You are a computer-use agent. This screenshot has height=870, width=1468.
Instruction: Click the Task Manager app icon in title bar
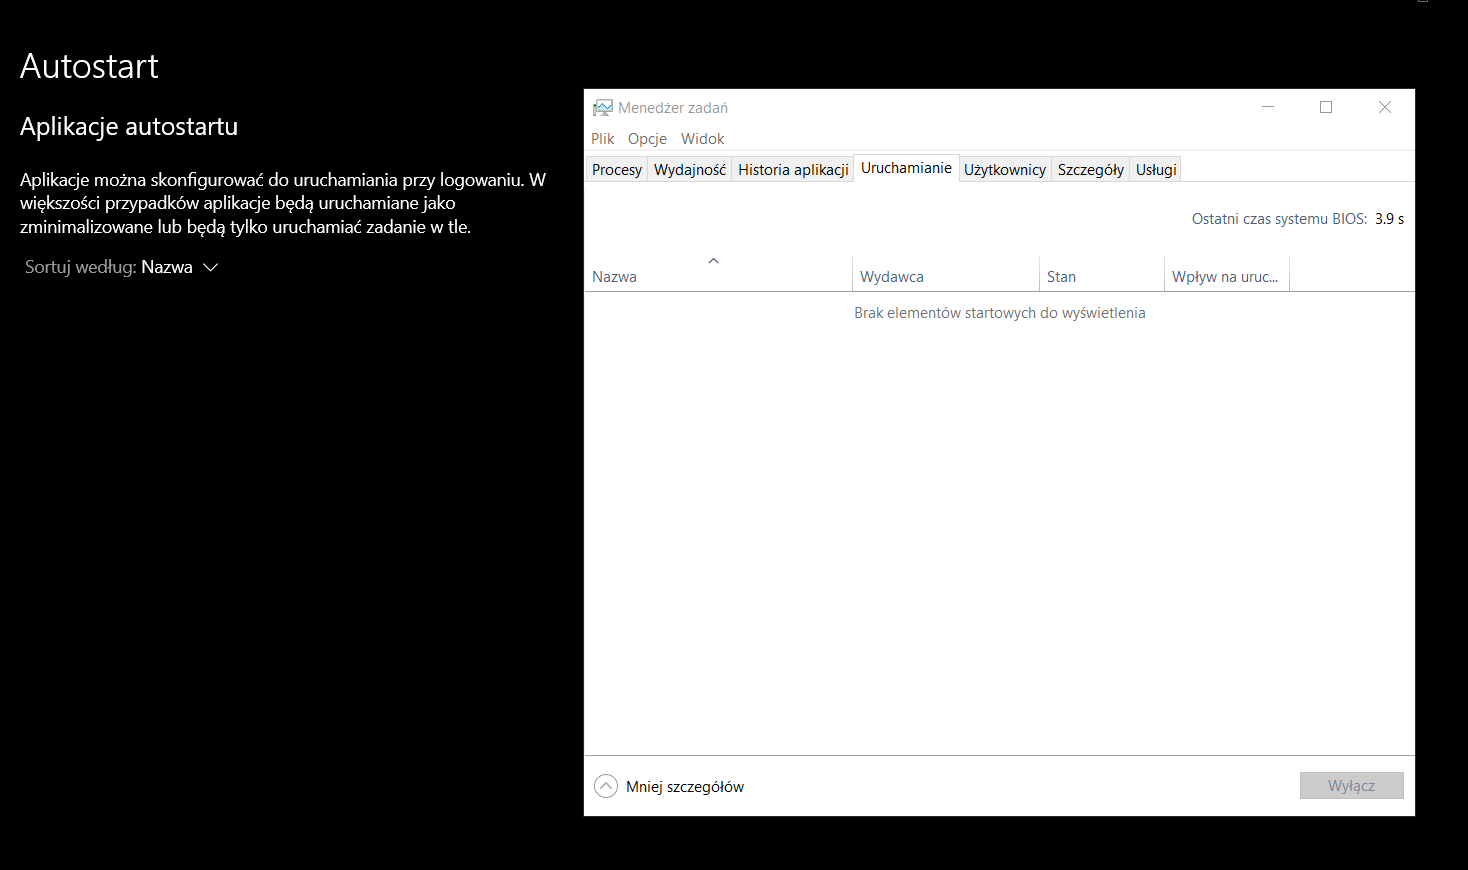point(602,107)
